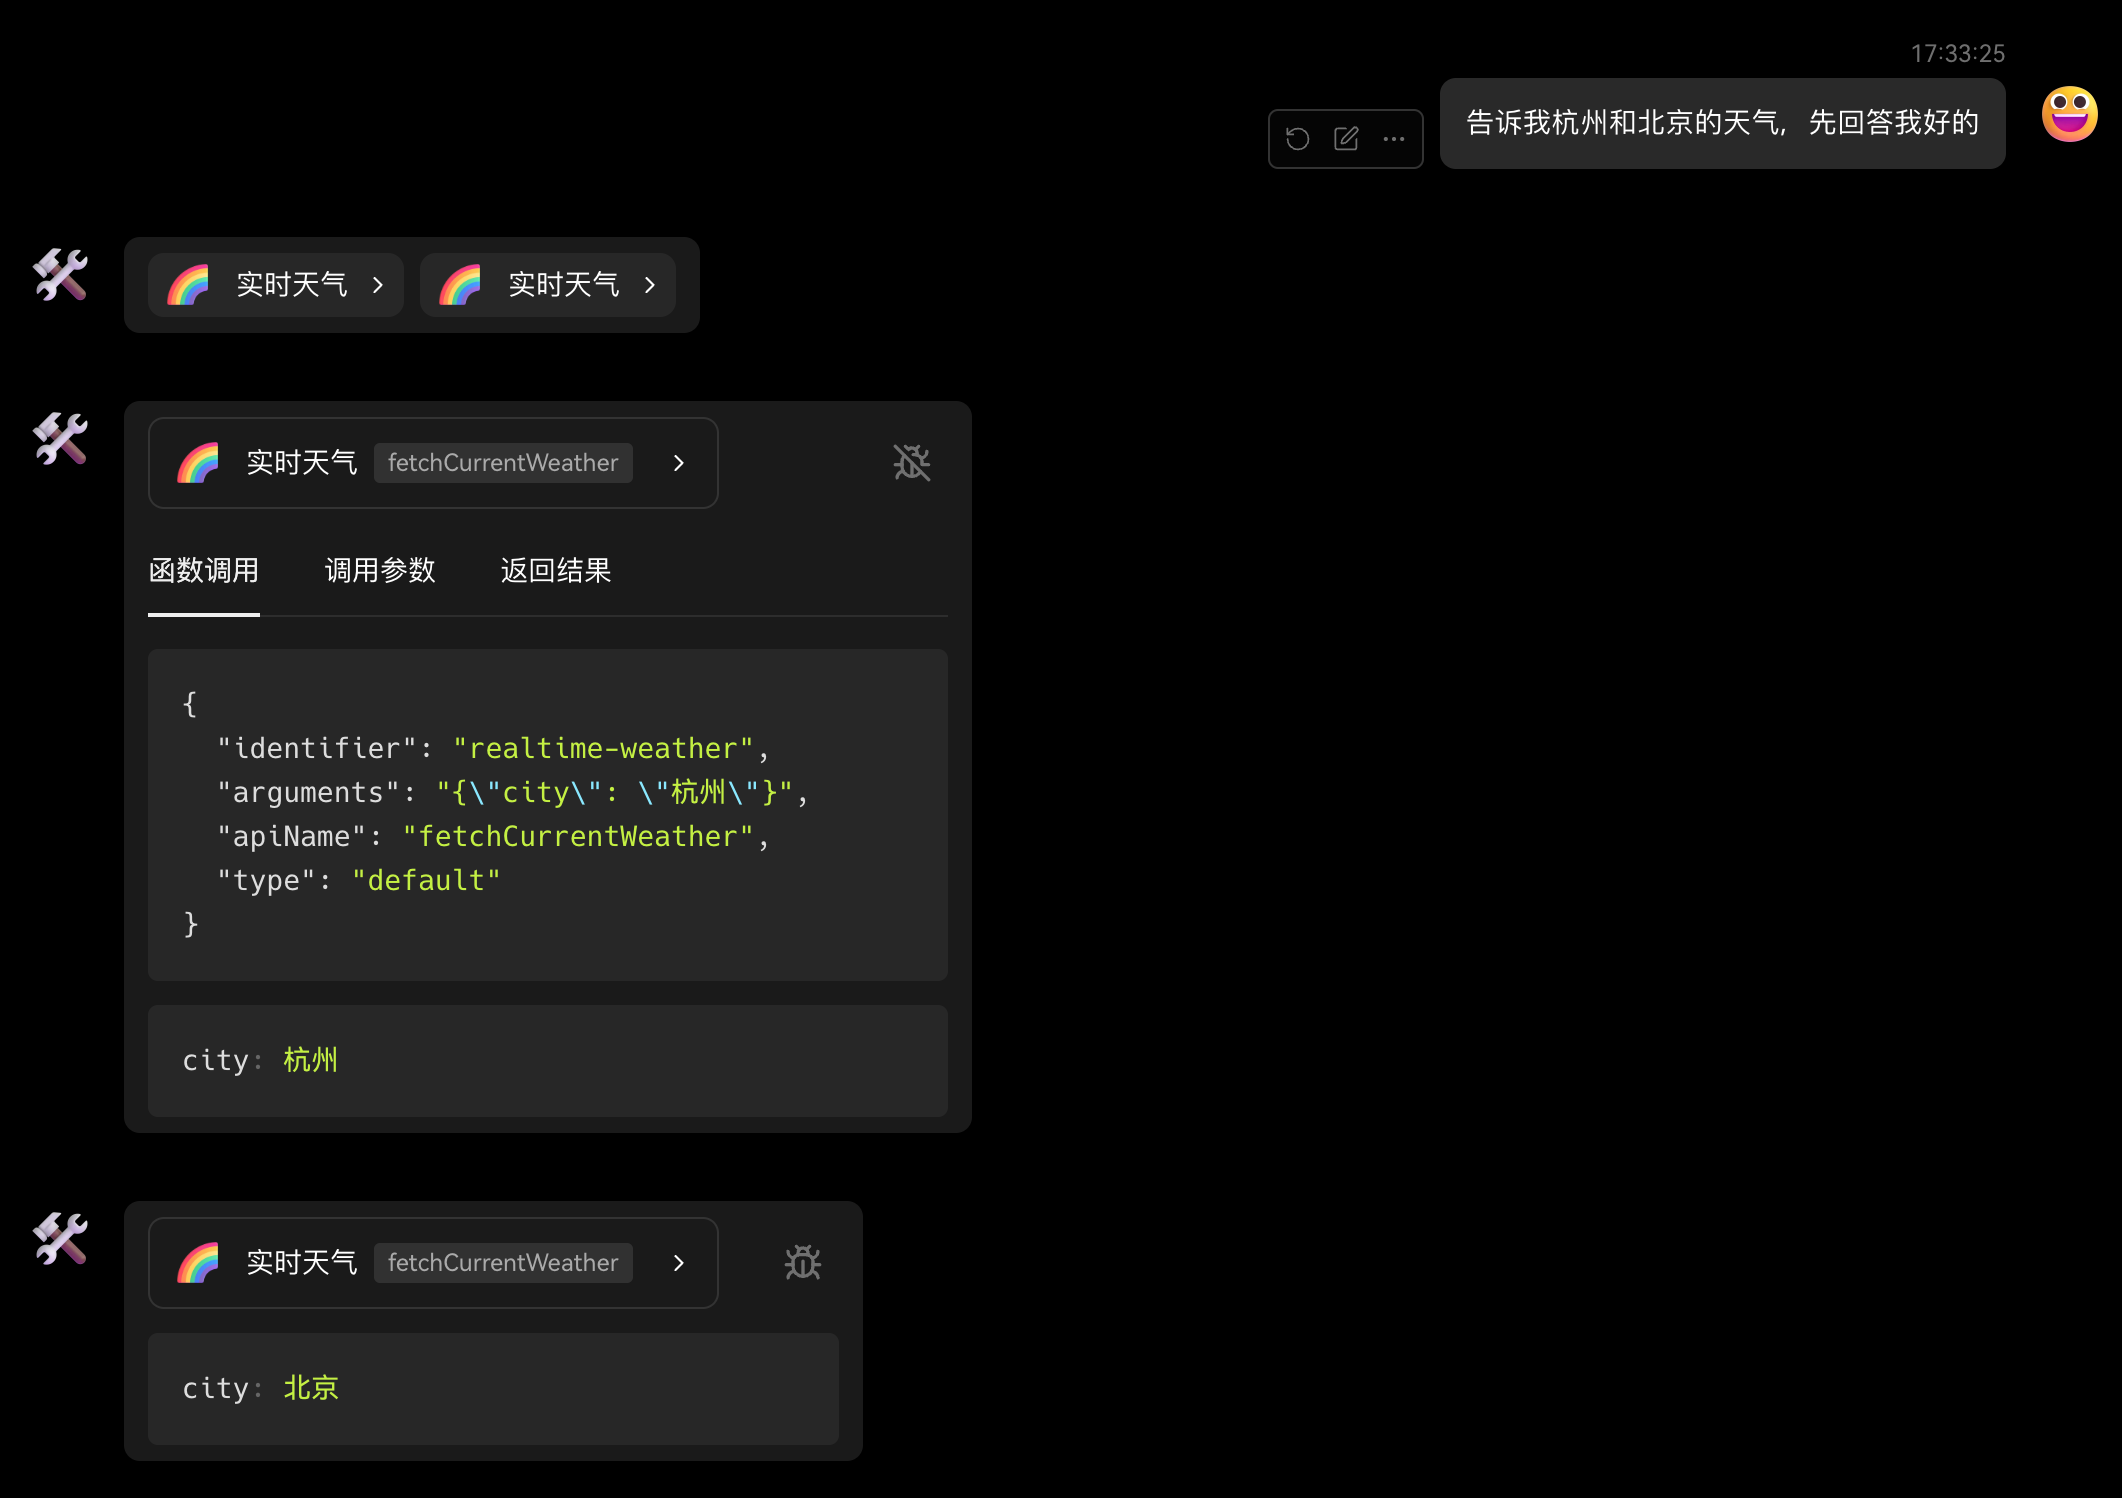Image resolution: width=2122 pixels, height=1498 pixels.
Task: Click the "type": "default" line
Action: click(358, 880)
